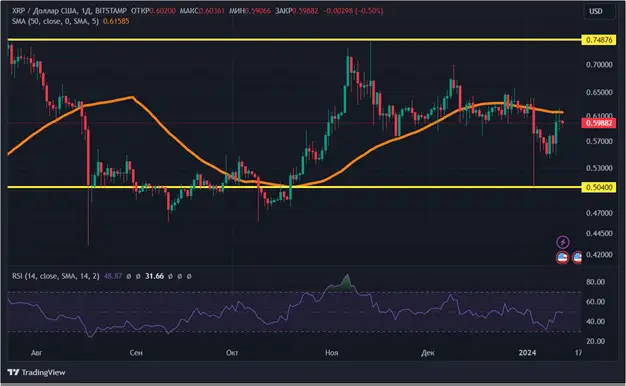Image resolution: width=626 pixels, height=386 pixels.
Task: Click the 0.65000 price axis label
Action: pos(599,92)
